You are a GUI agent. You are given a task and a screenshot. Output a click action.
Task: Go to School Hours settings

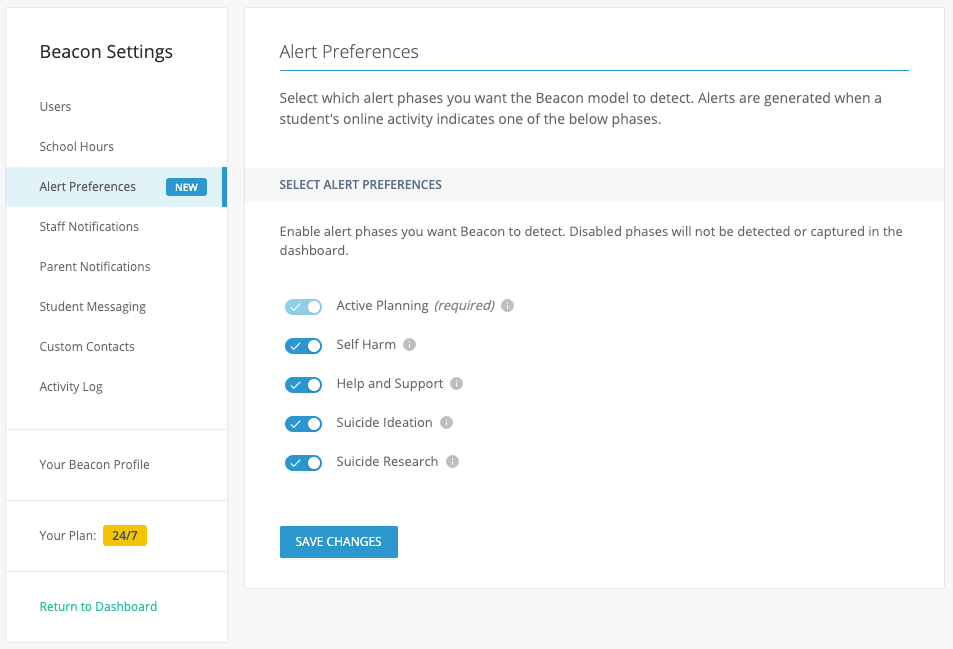pyautogui.click(x=77, y=146)
